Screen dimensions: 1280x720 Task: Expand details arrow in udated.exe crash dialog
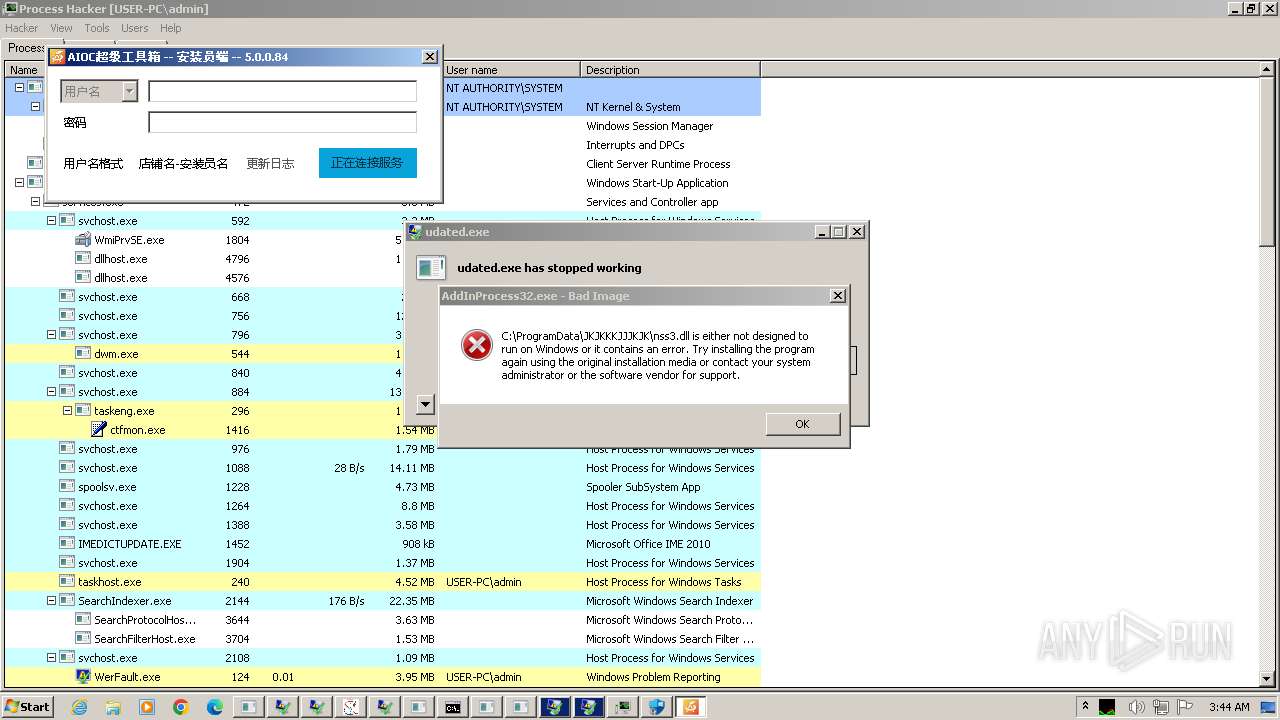click(425, 404)
